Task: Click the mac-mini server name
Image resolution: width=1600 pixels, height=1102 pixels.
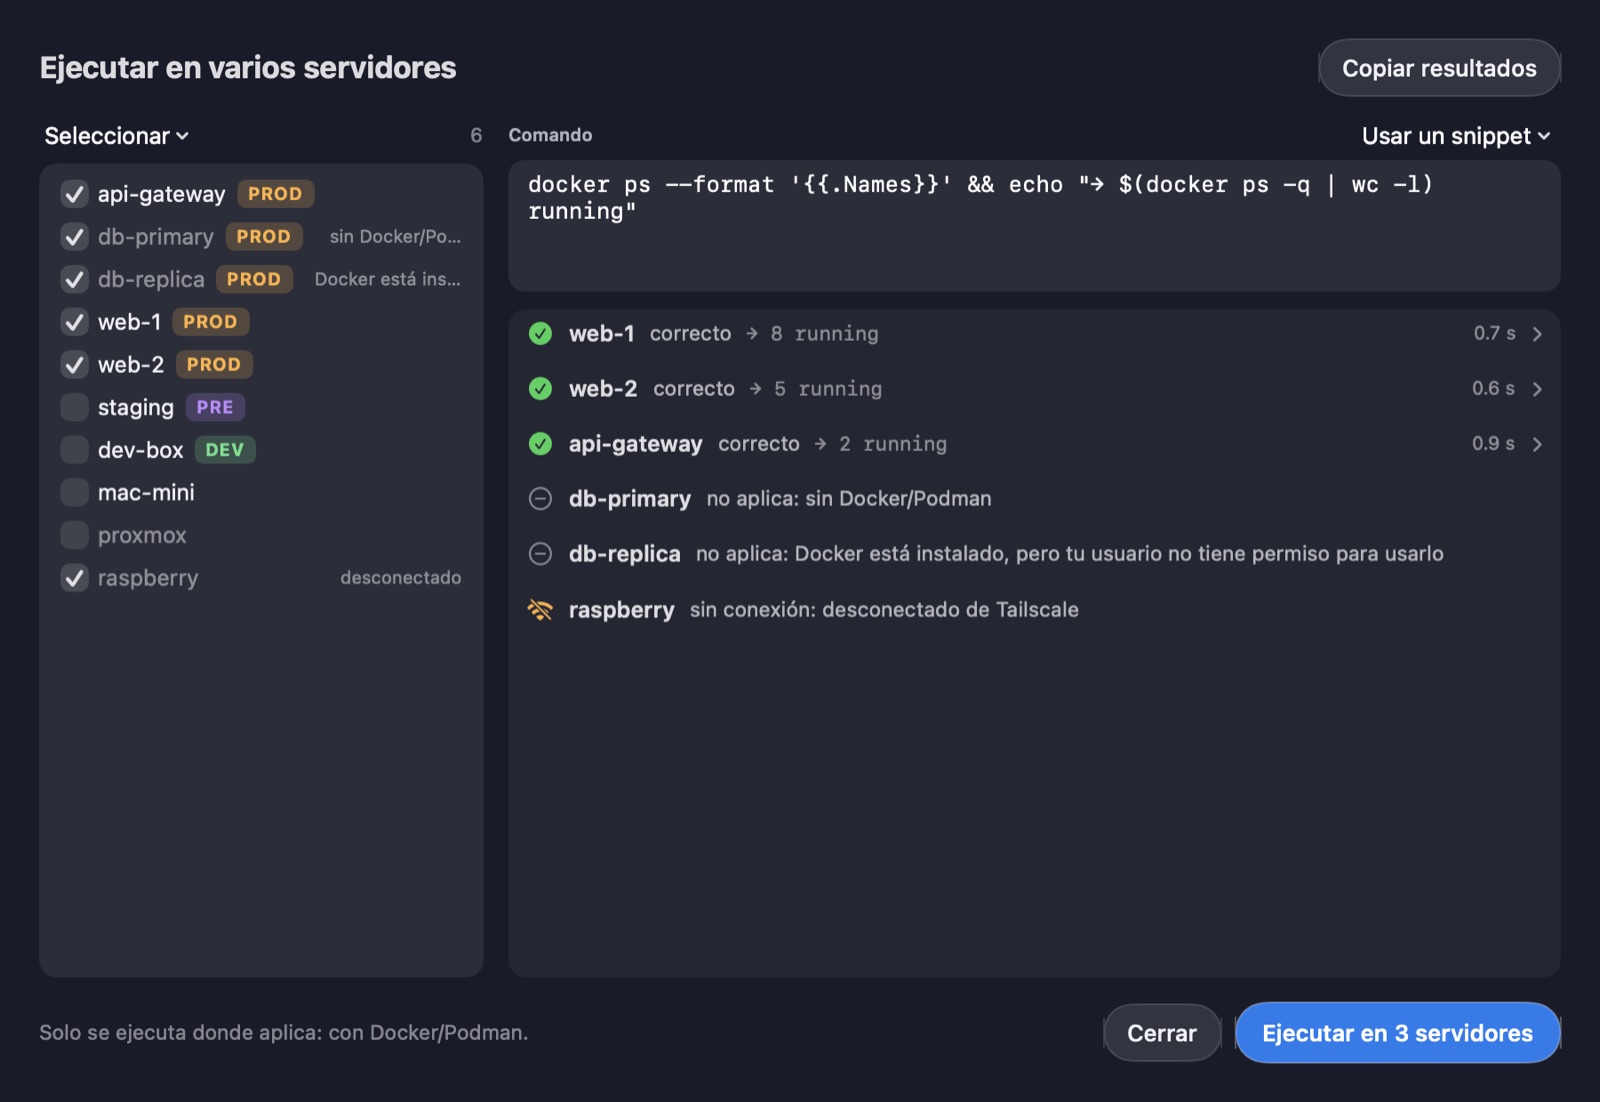Action: pos(146,492)
